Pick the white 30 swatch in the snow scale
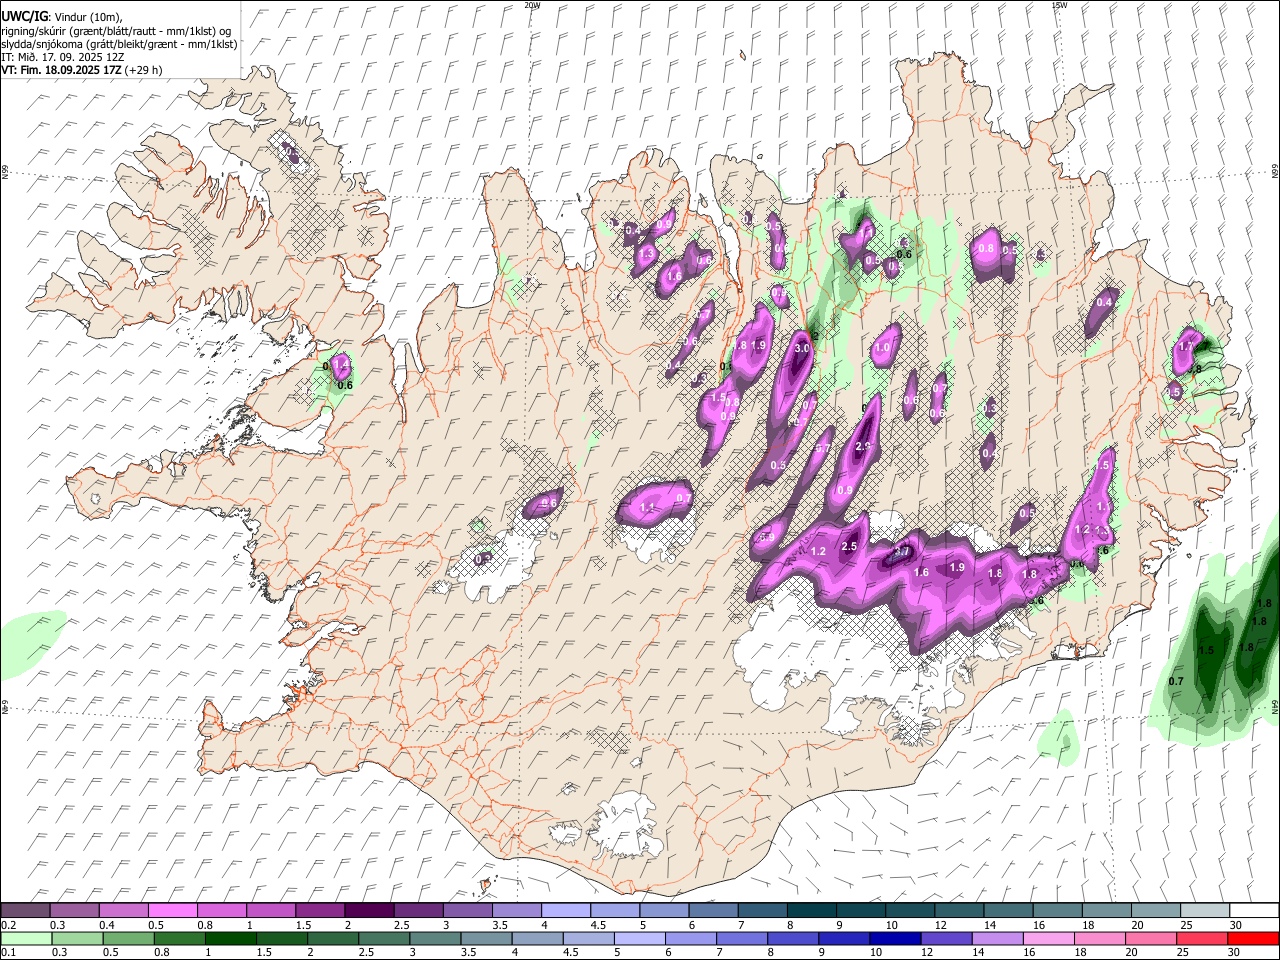The image size is (1280, 960). pyautogui.click(x=1253, y=910)
